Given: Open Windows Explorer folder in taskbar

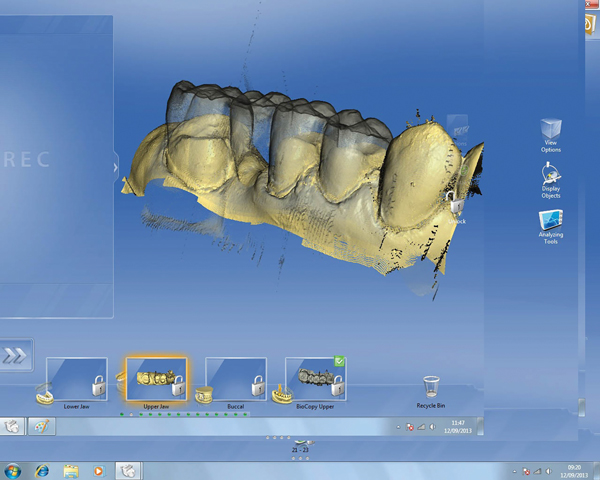Looking at the screenshot, I should (71, 469).
